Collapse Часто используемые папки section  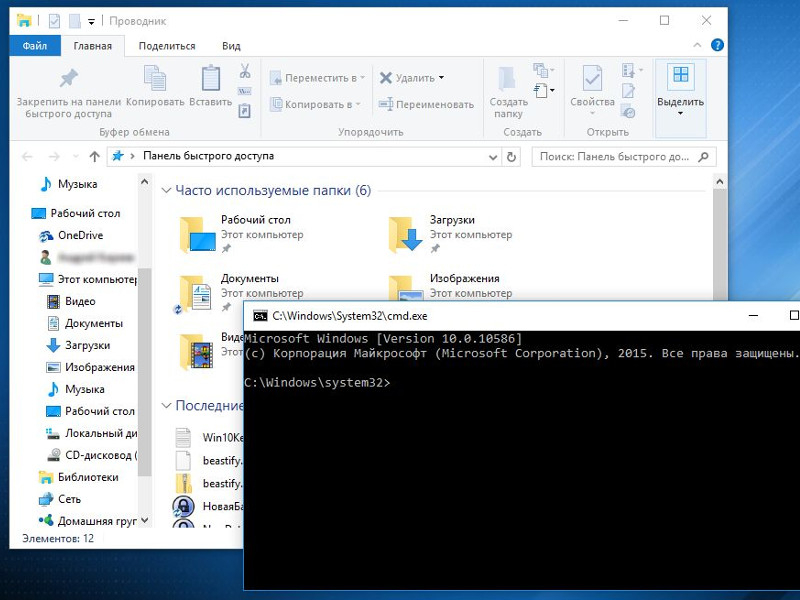166,191
